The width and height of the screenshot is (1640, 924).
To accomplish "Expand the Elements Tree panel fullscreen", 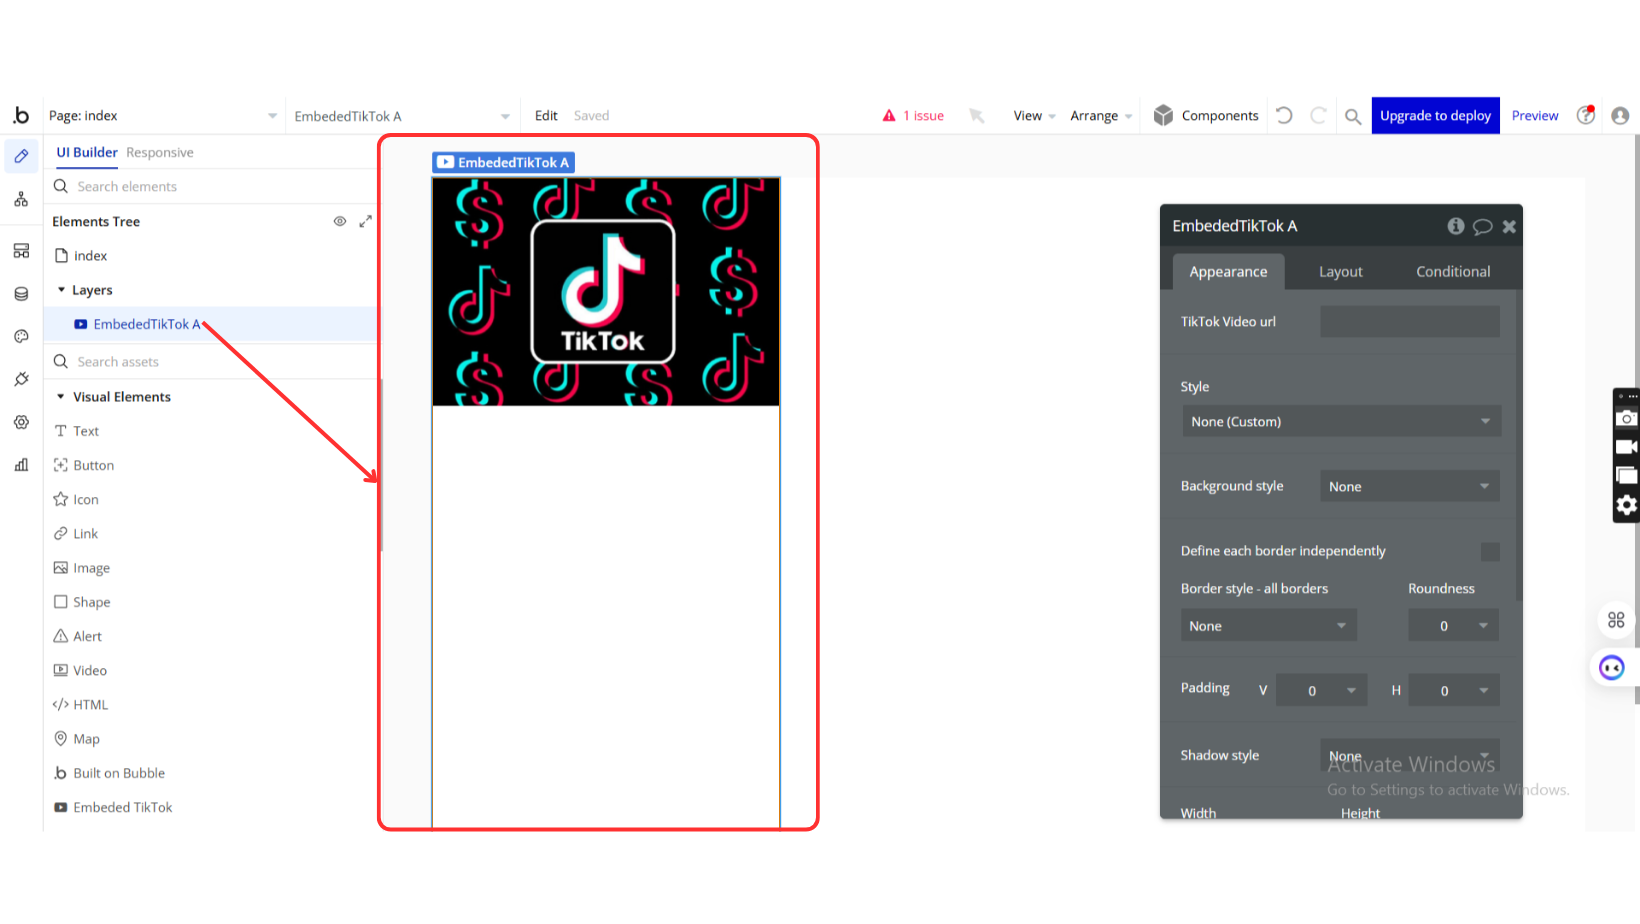I will click(x=366, y=221).
